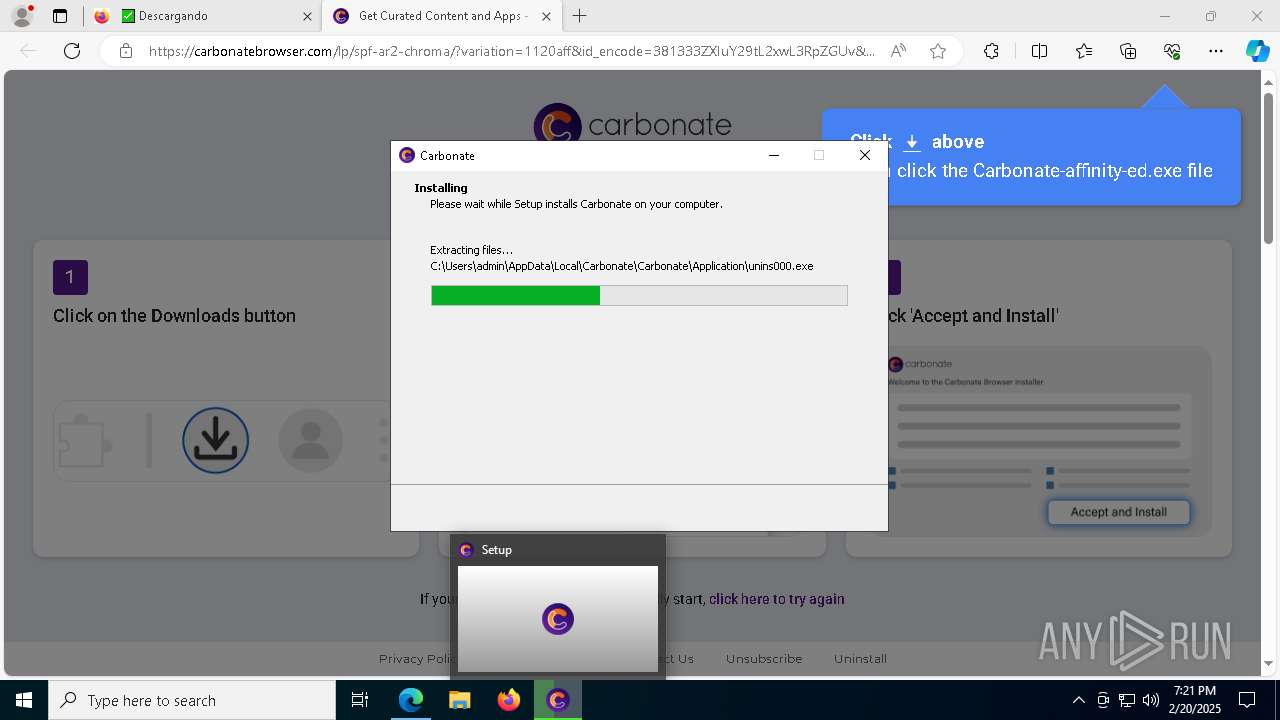Click the Setup taskbar preview thumbnail

(x=558, y=619)
